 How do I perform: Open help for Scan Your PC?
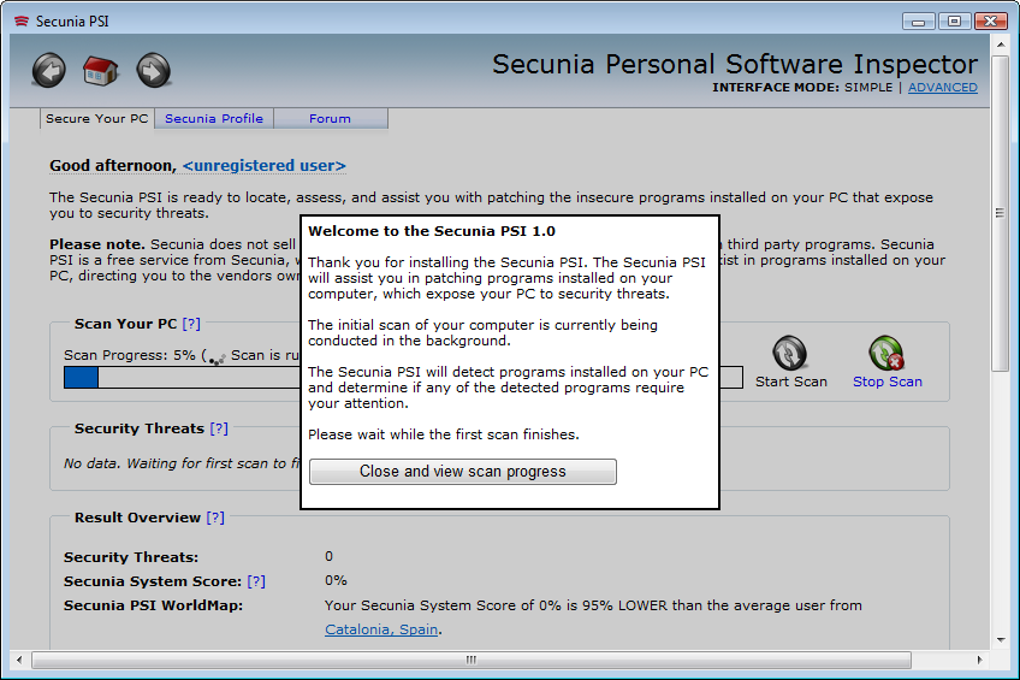pos(191,324)
